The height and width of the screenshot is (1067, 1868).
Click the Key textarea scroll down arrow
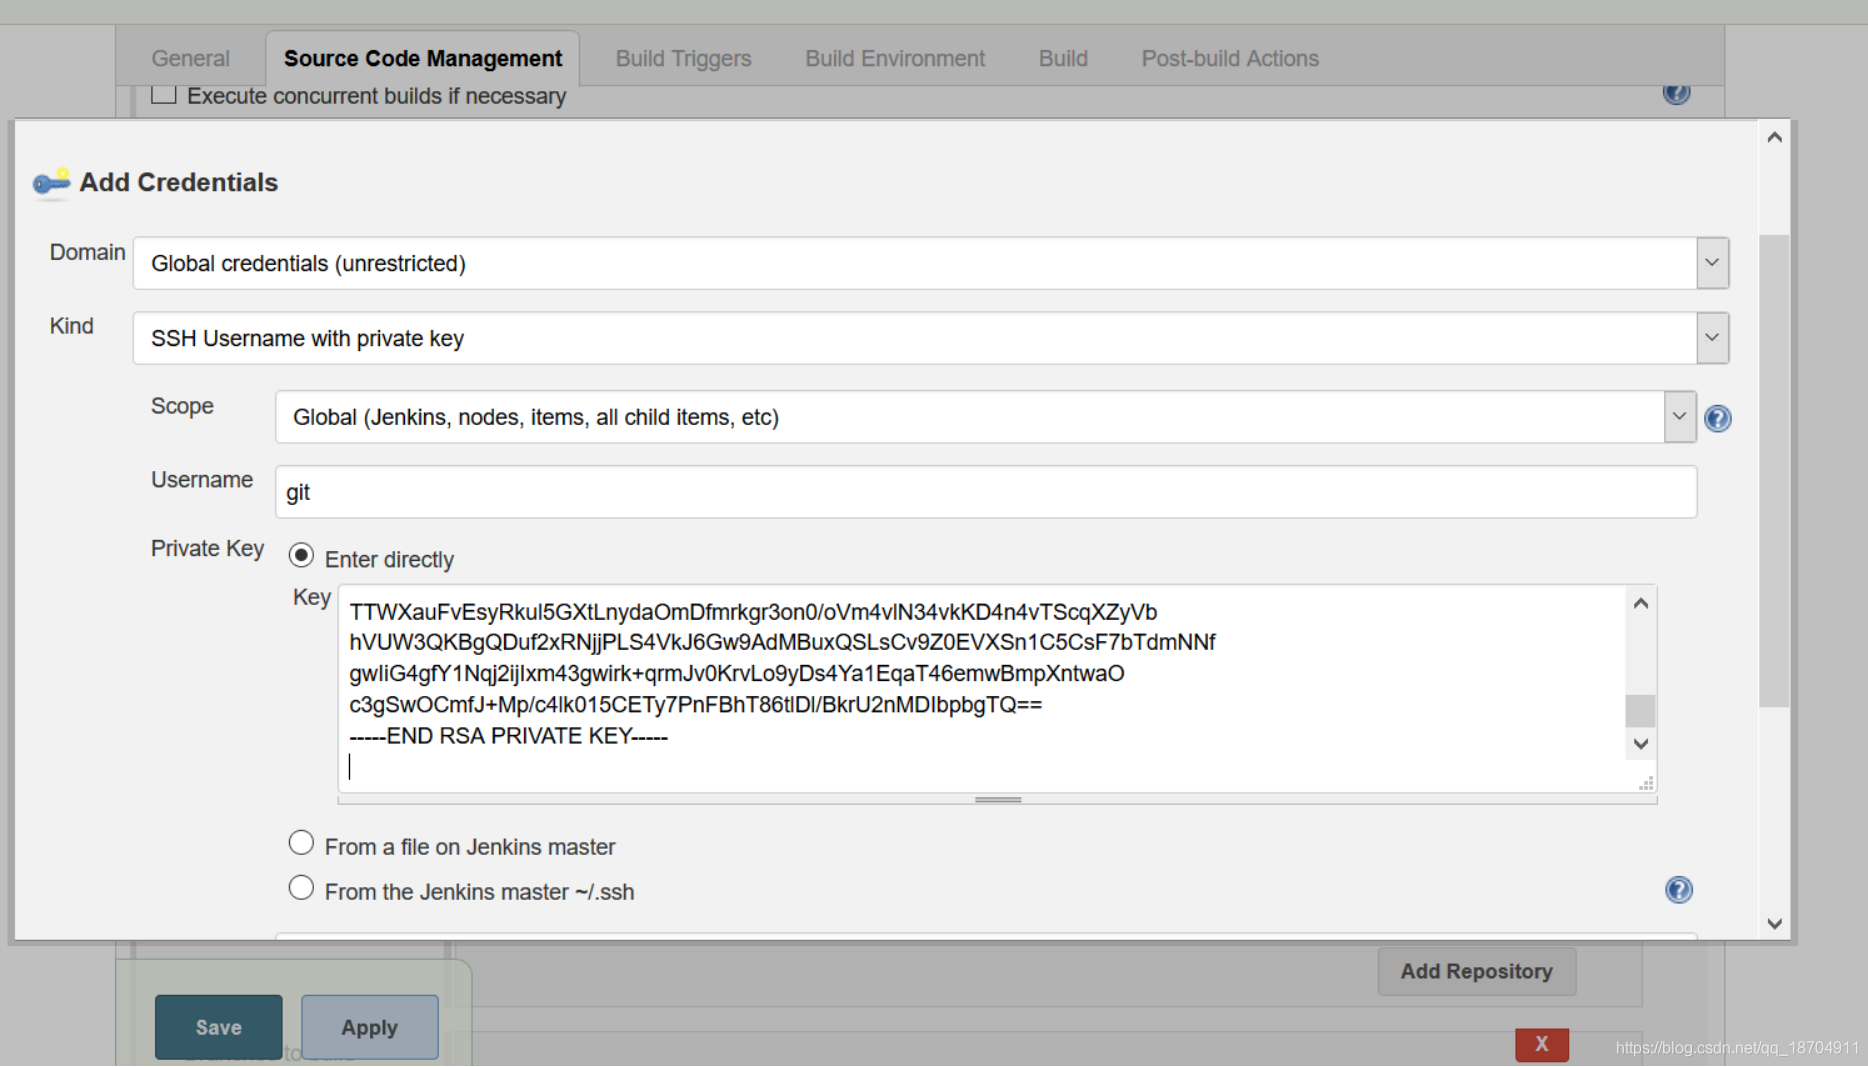(1640, 743)
